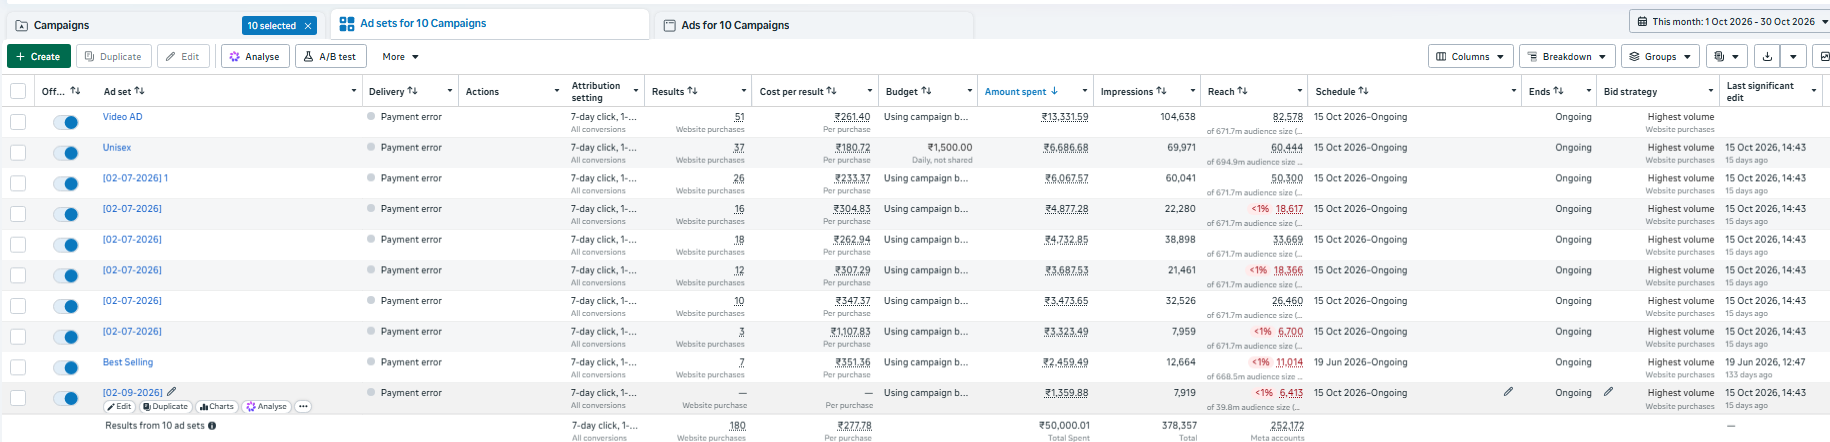Sort by the Budget column
Screen dimensions: 1830x442
[926, 91]
